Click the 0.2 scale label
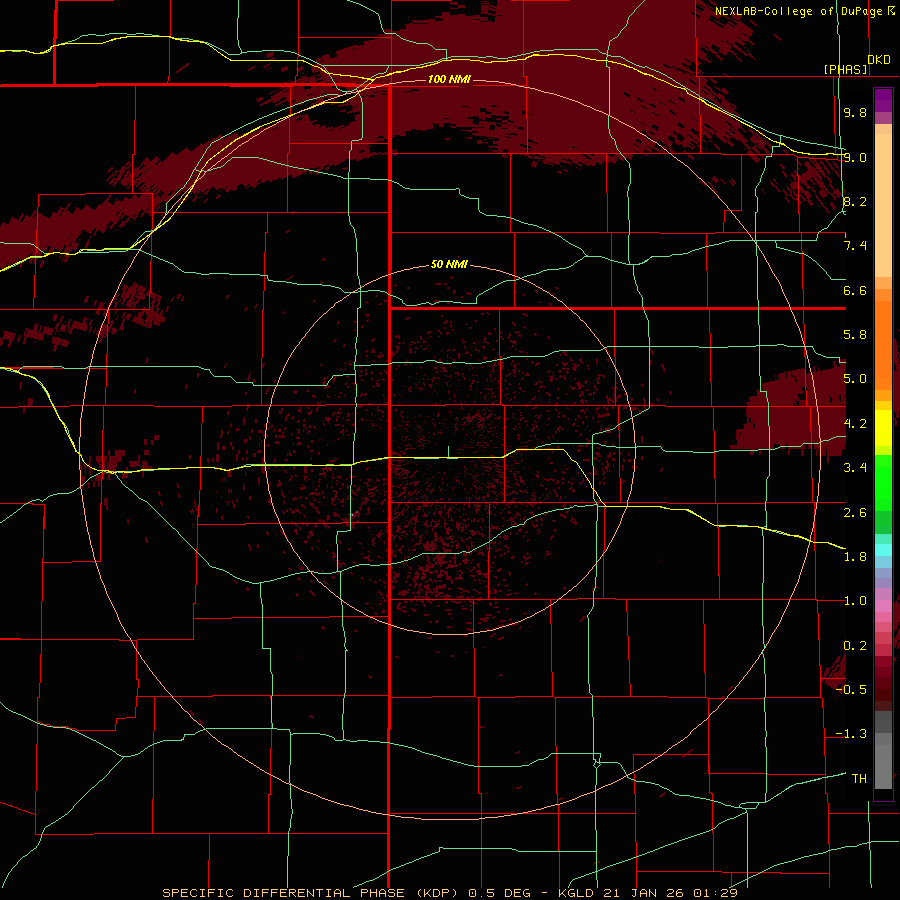The width and height of the screenshot is (900, 900). coord(855,646)
